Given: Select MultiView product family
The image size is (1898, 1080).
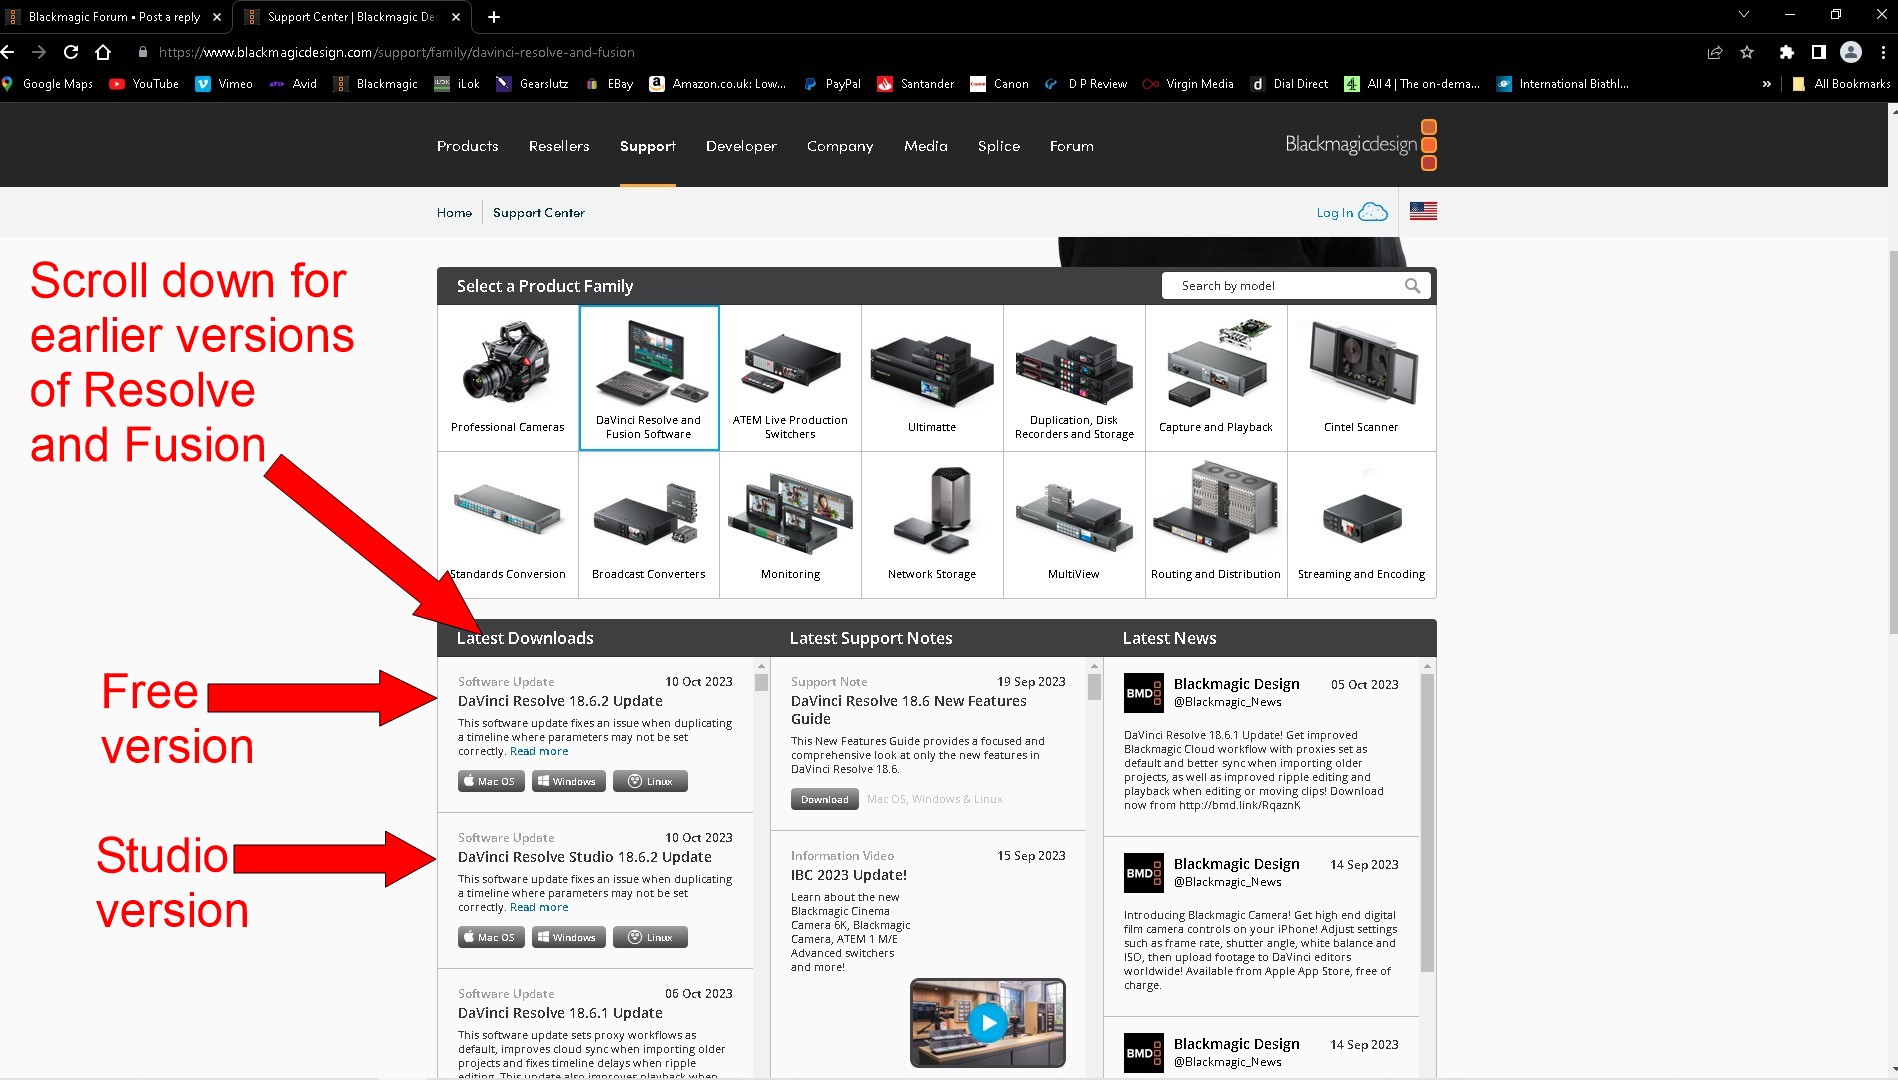Looking at the screenshot, I should click(1074, 525).
